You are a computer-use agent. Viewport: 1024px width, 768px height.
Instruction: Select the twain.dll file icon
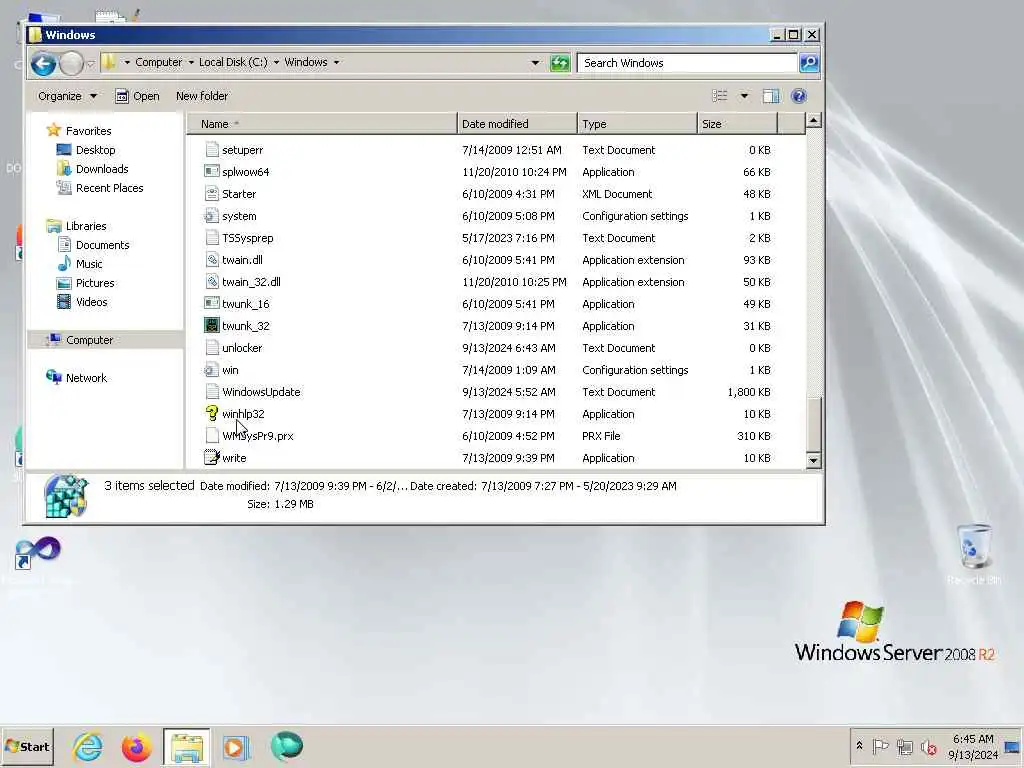[212, 260]
